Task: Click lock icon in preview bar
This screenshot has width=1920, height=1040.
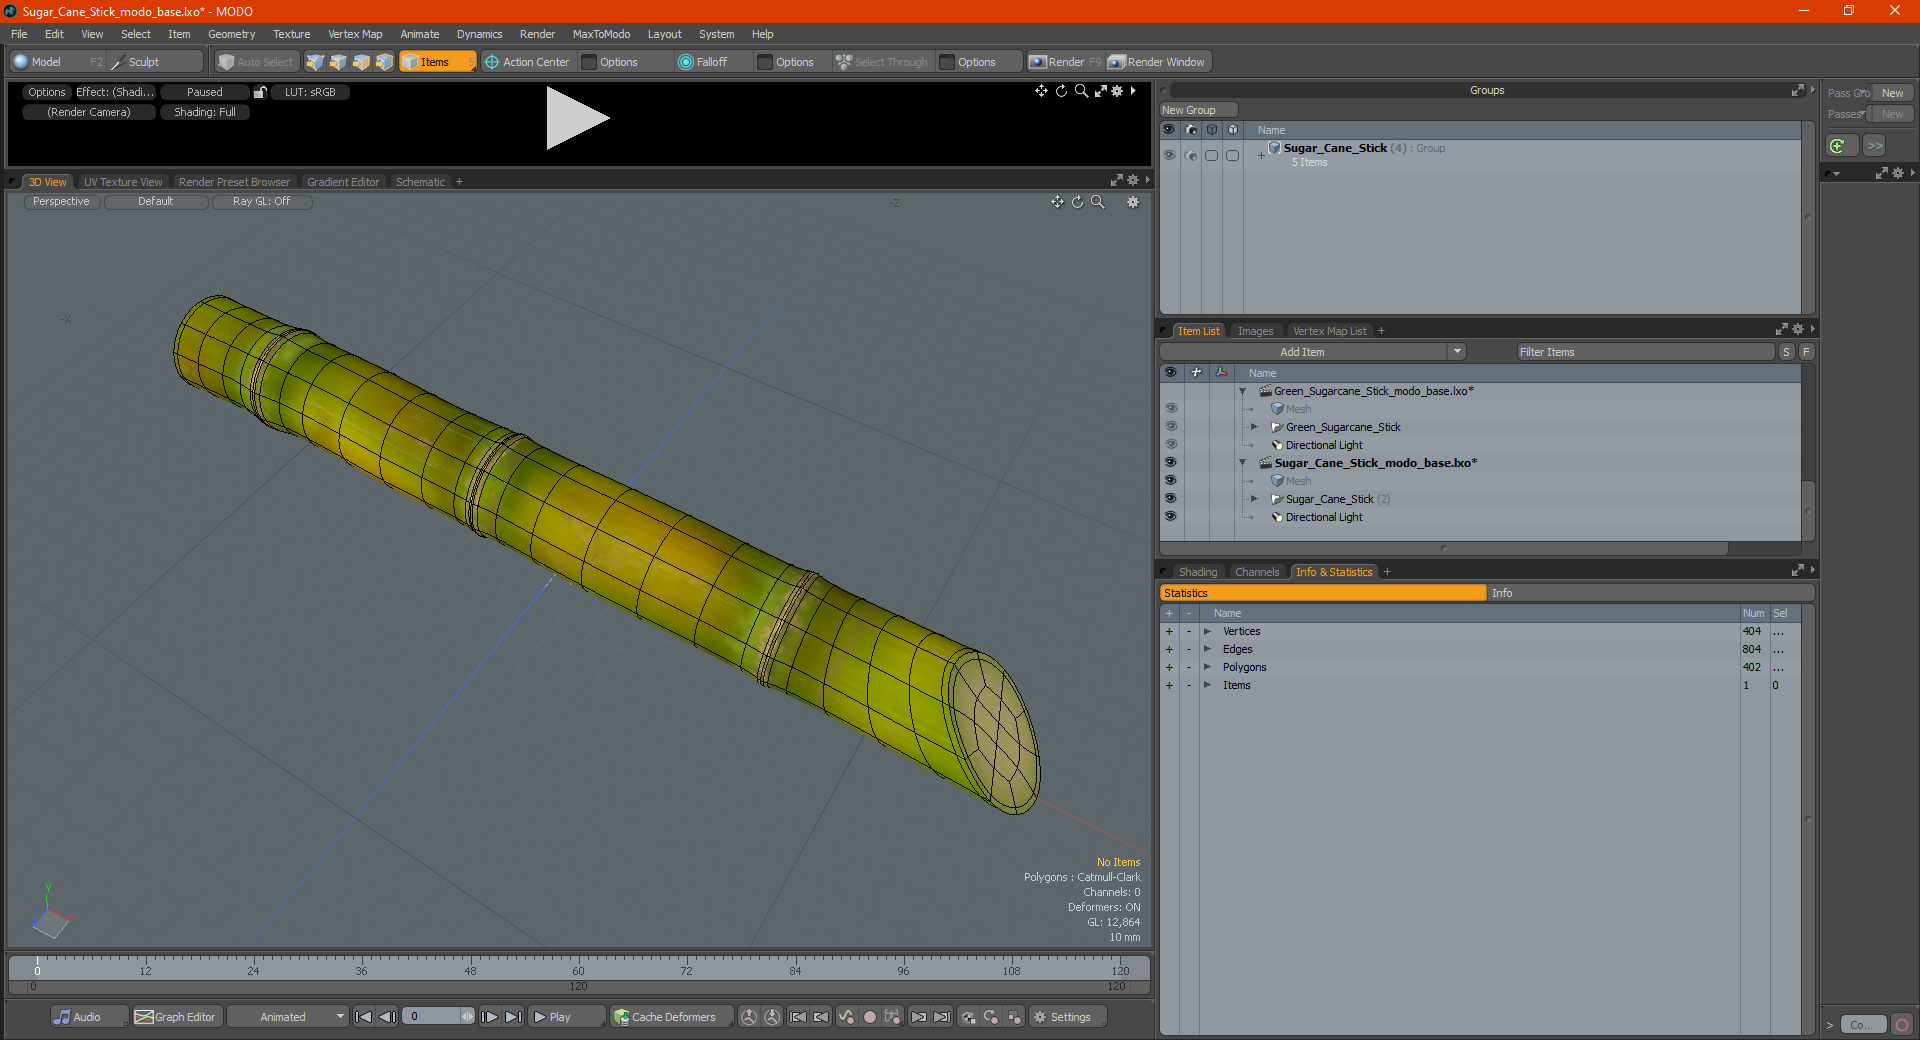Action: pos(260,92)
